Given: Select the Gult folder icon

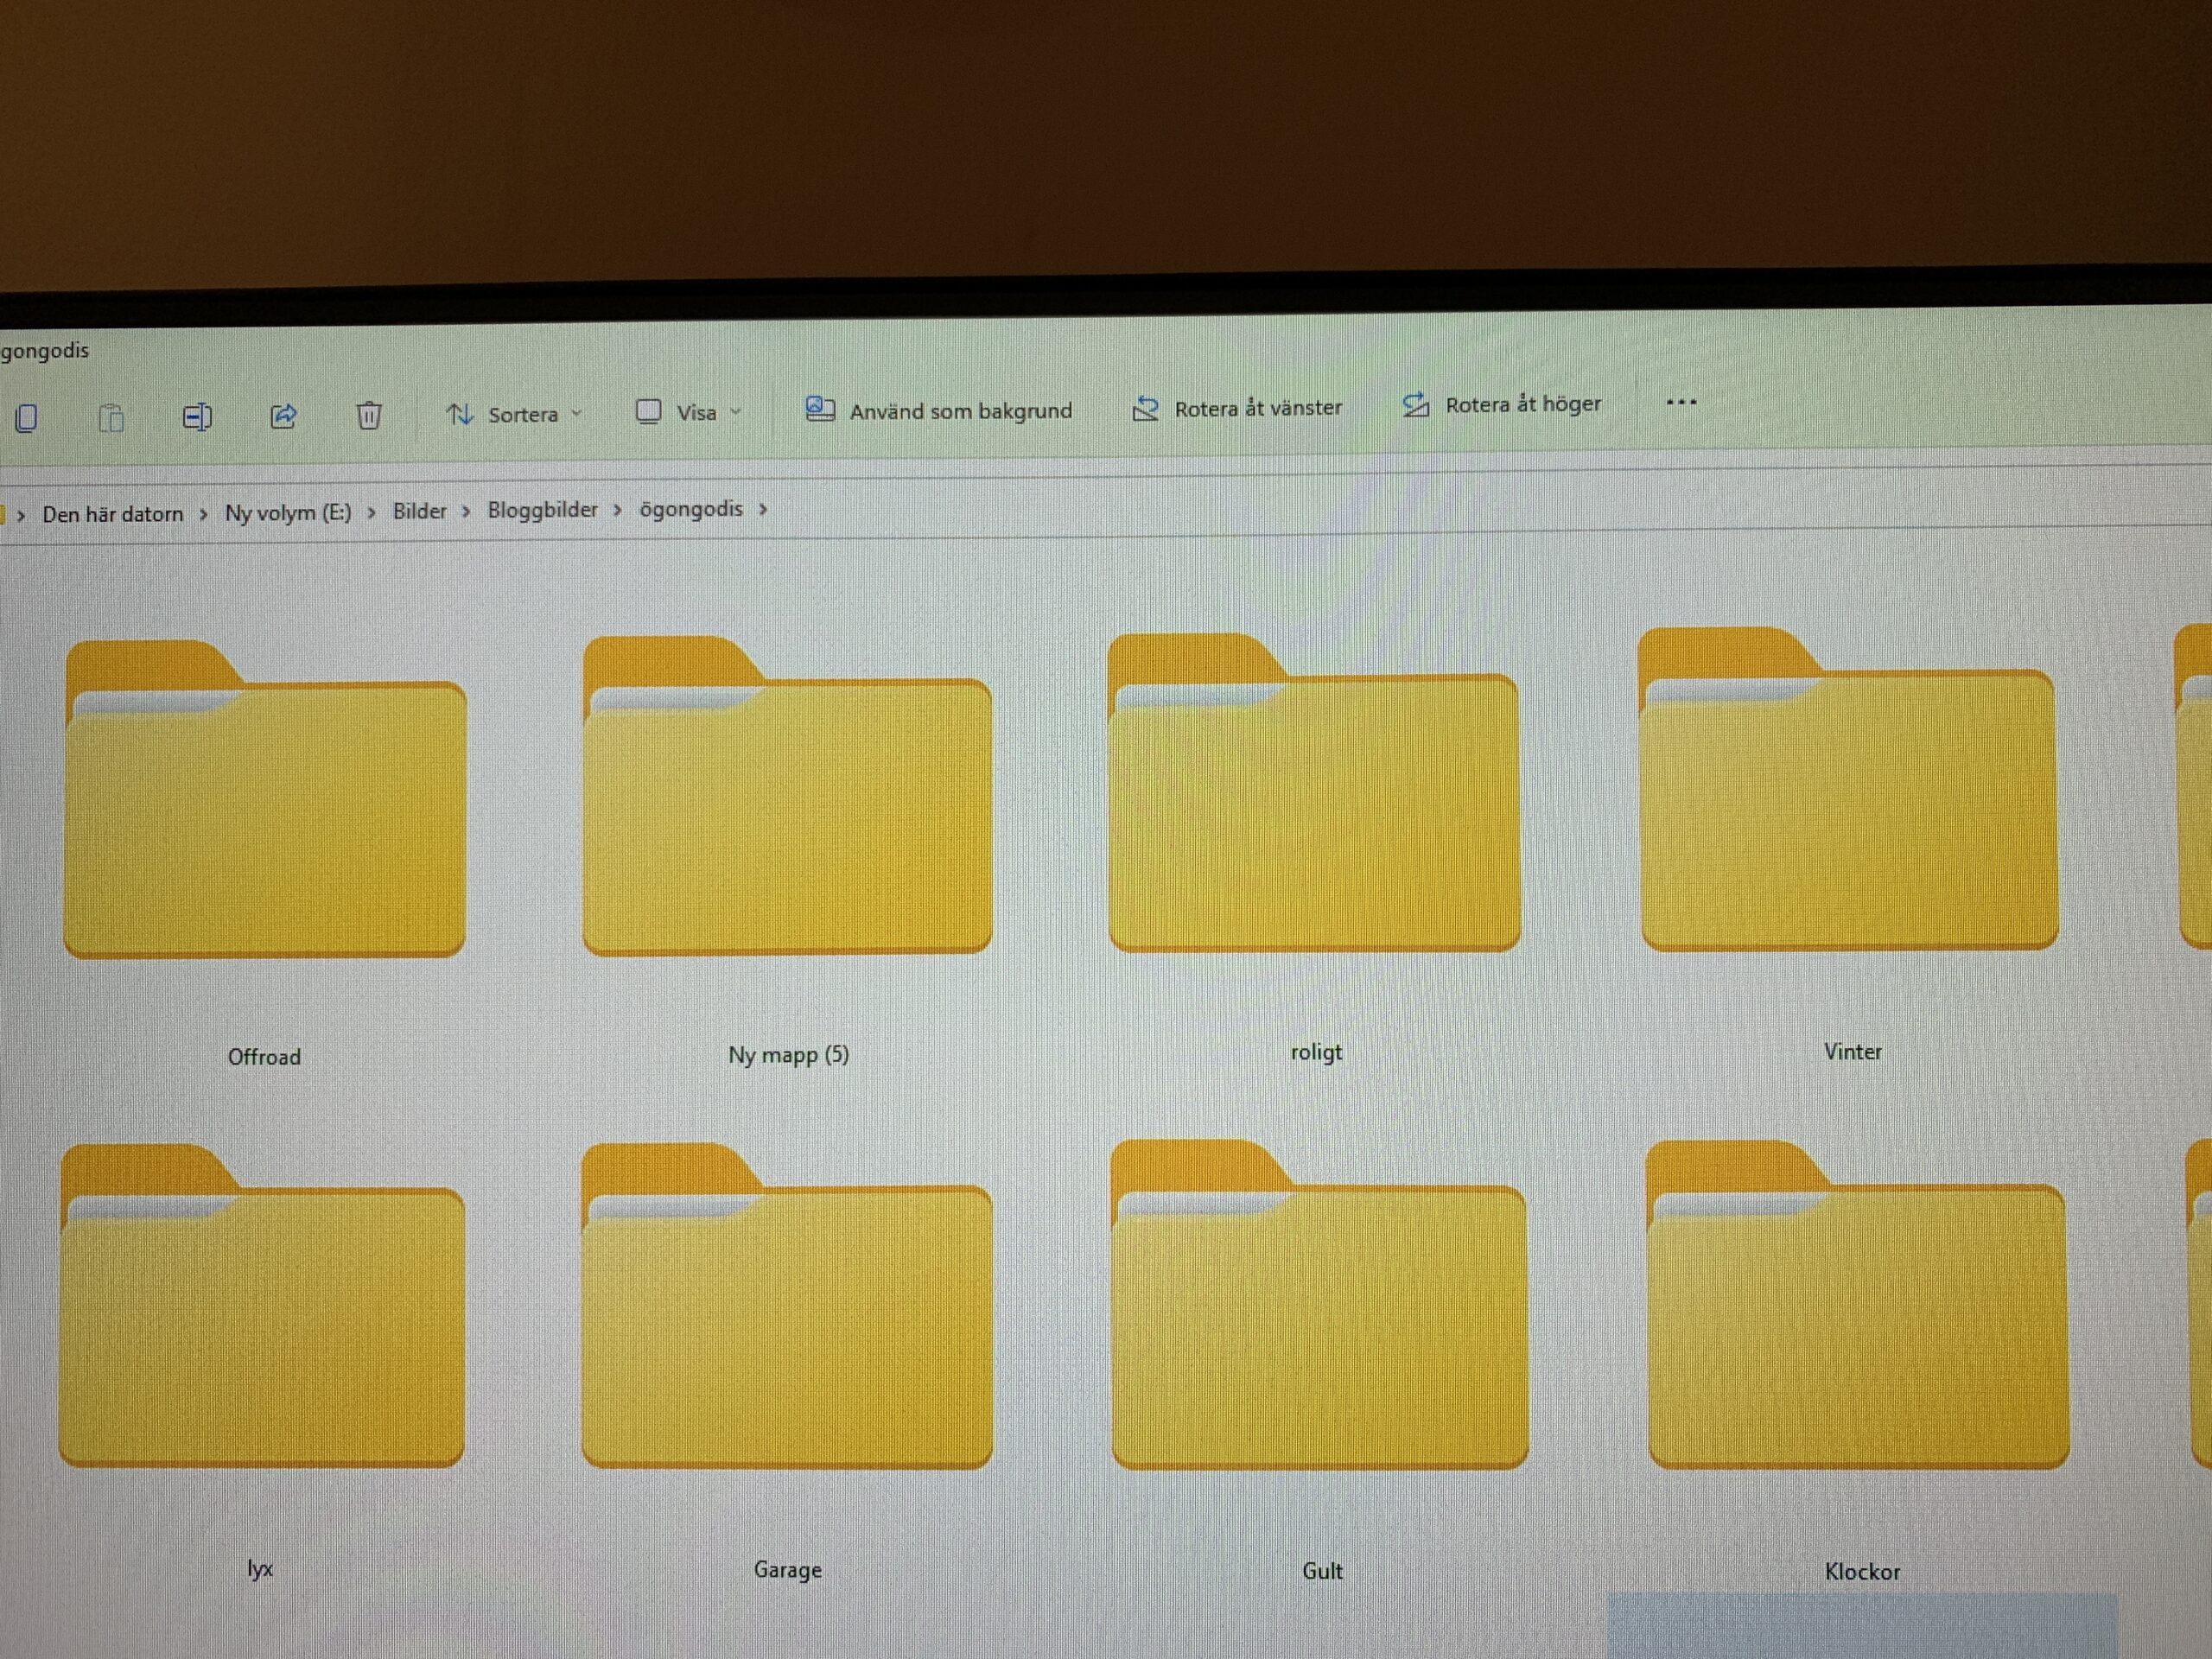Looking at the screenshot, I should [1320, 1305].
